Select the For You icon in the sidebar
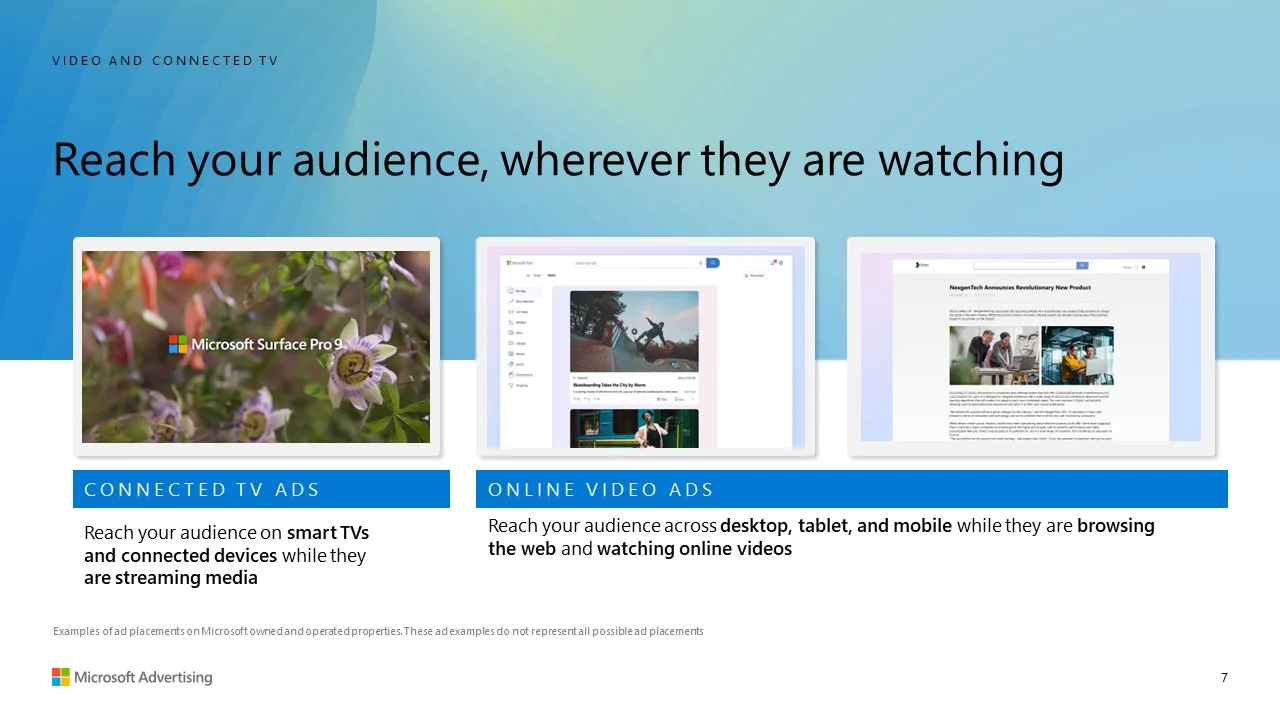 512,291
